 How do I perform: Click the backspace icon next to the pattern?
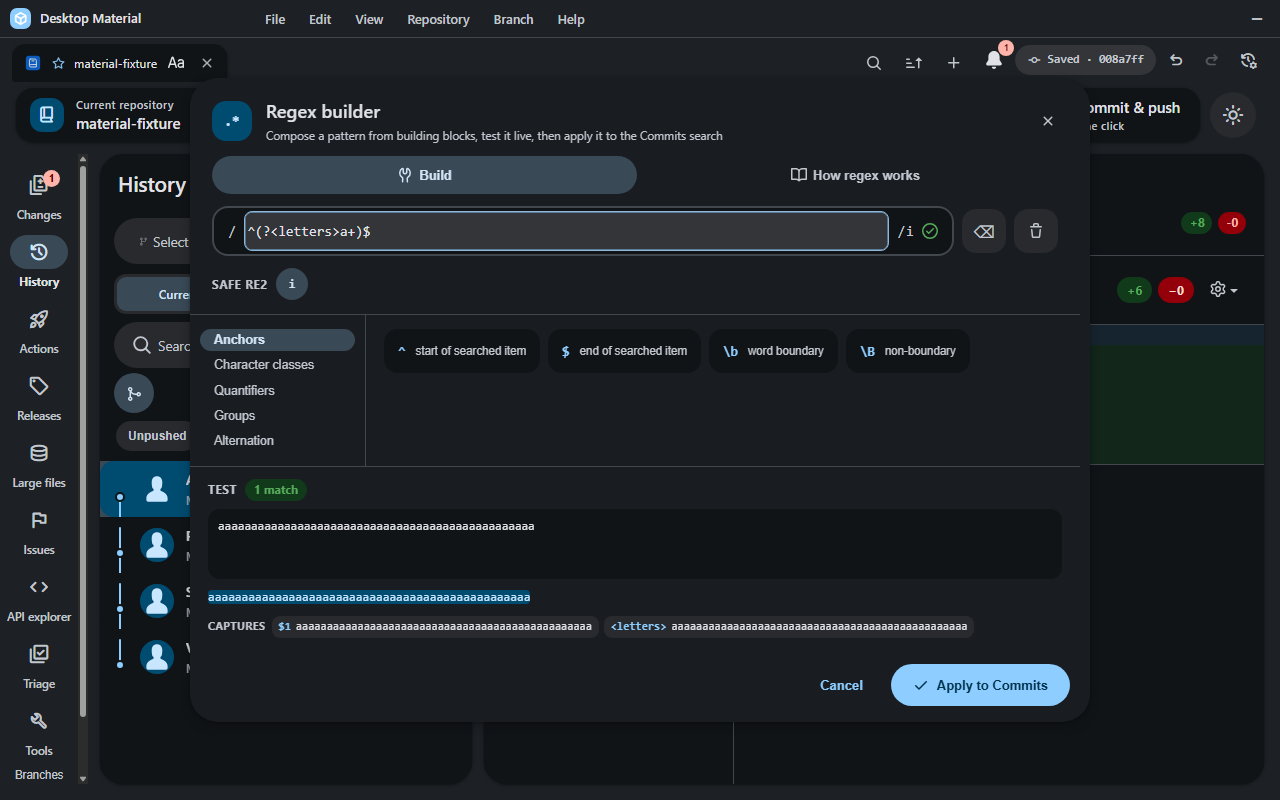[984, 231]
